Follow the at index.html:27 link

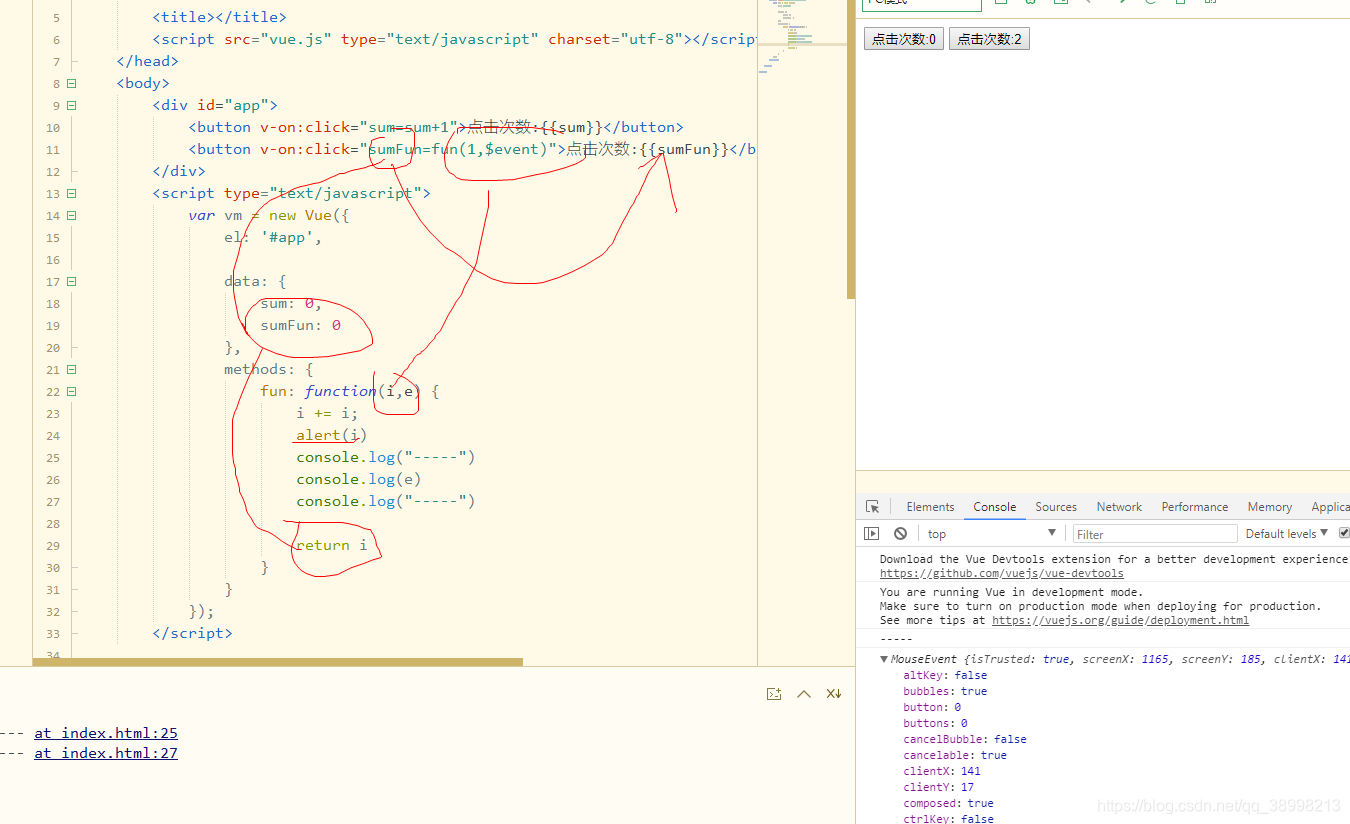[106, 753]
